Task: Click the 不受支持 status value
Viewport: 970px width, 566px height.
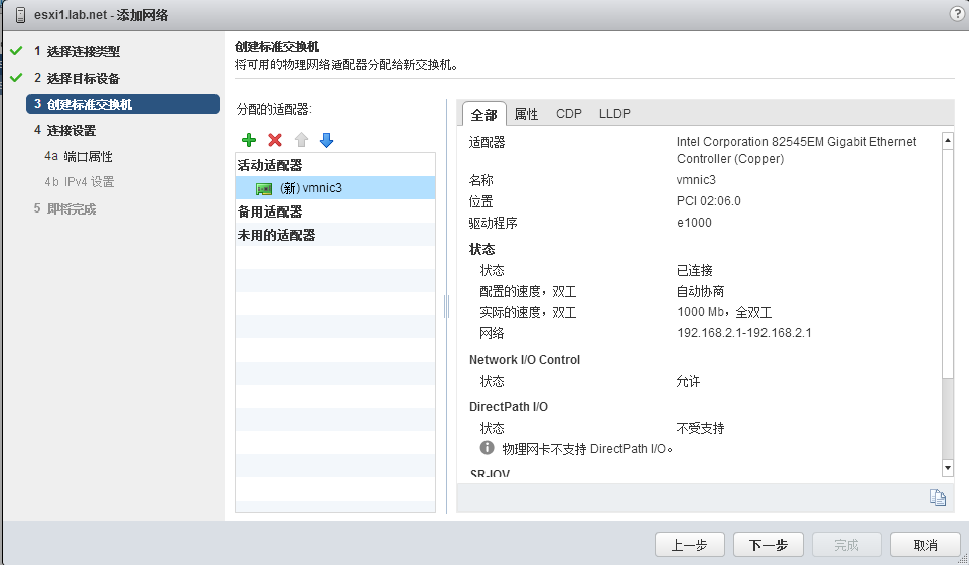Action: pyautogui.click(x=700, y=428)
